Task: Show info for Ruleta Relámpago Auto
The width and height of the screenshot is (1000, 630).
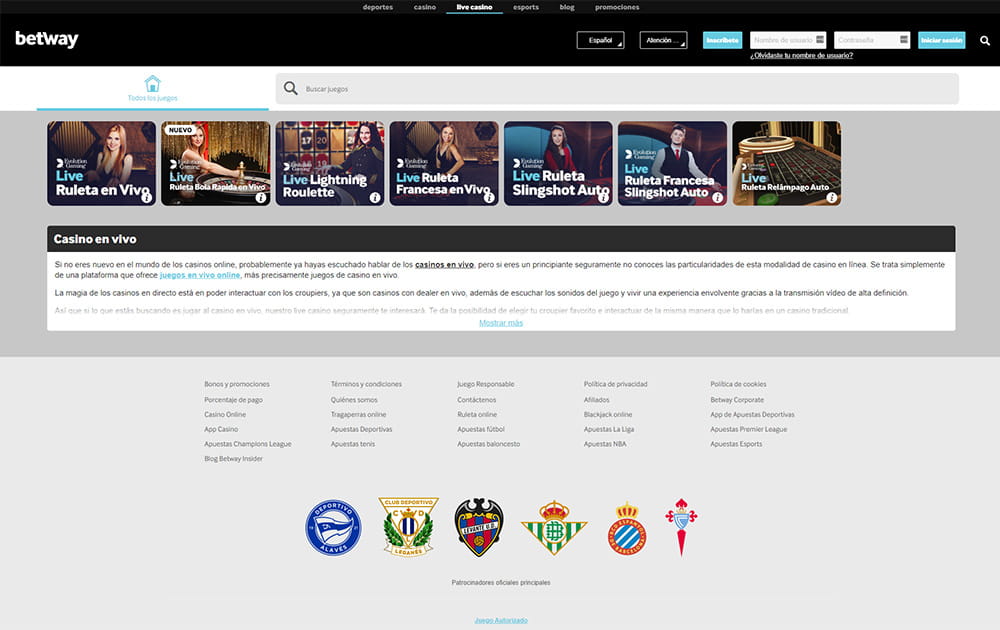Action: [x=832, y=198]
